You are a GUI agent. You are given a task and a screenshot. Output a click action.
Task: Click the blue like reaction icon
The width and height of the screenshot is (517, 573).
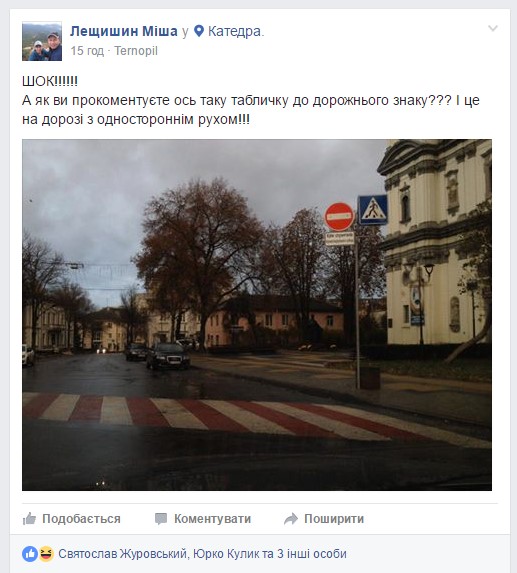pos(30,554)
